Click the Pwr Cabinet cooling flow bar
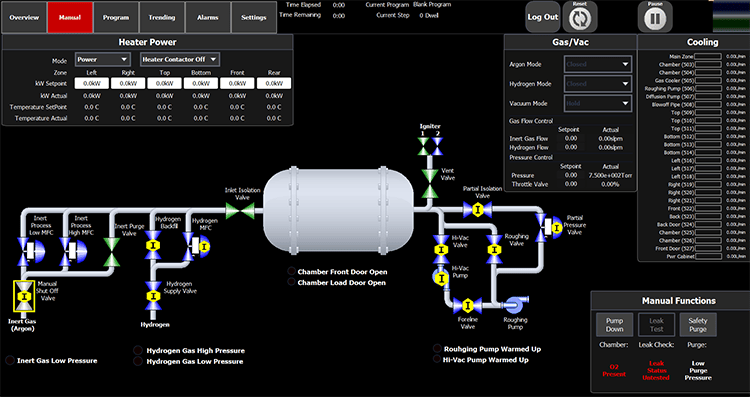The width and height of the screenshot is (750, 397). click(708, 256)
